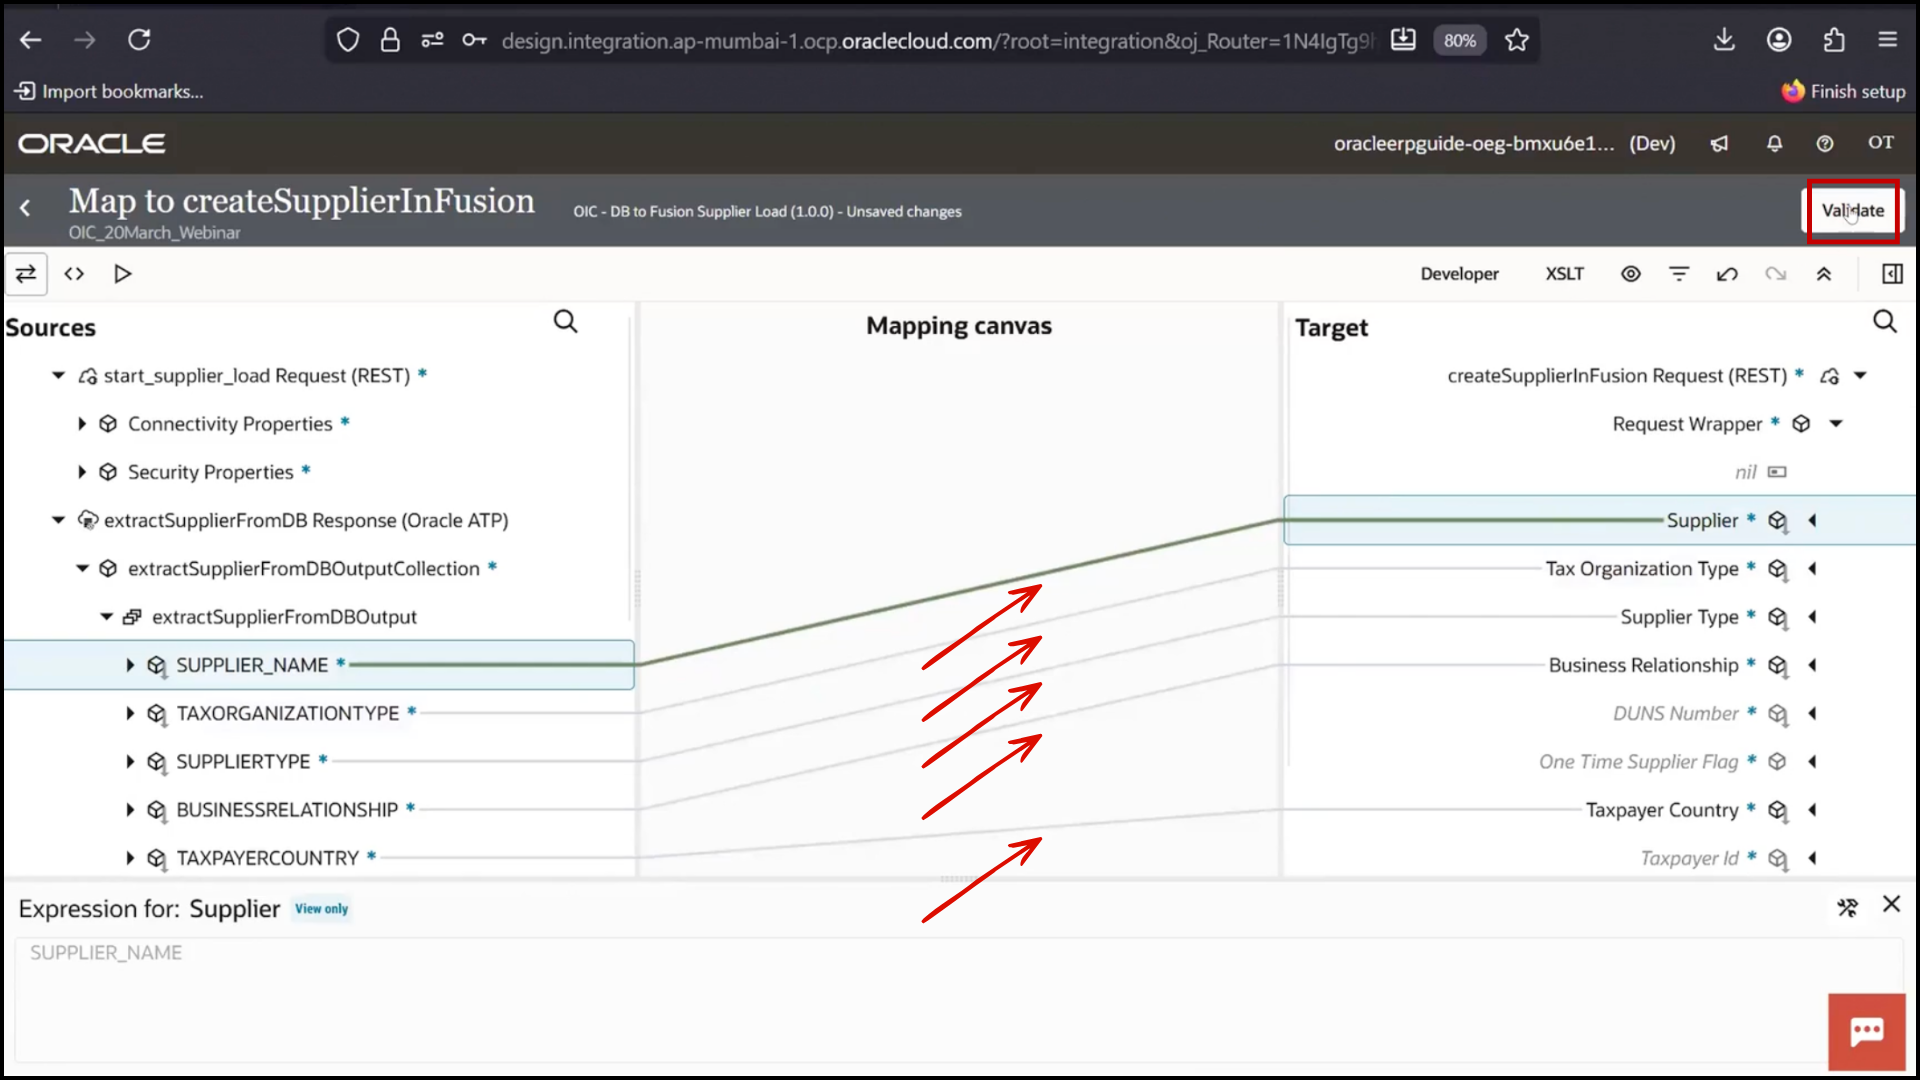Image resolution: width=1920 pixels, height=1080 pixels.
Task: Expand Taxpayer Id target arrow
Action: (x=1812, y=858)
